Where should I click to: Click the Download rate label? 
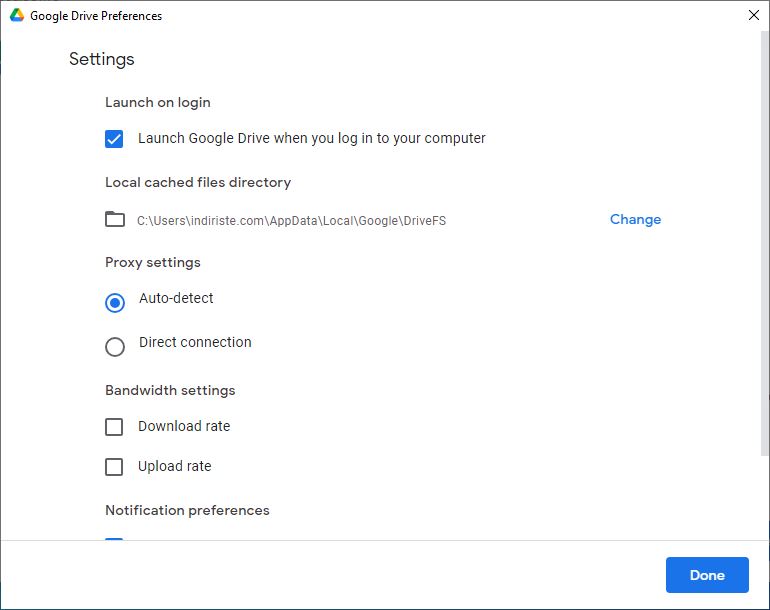coord(184,426)
